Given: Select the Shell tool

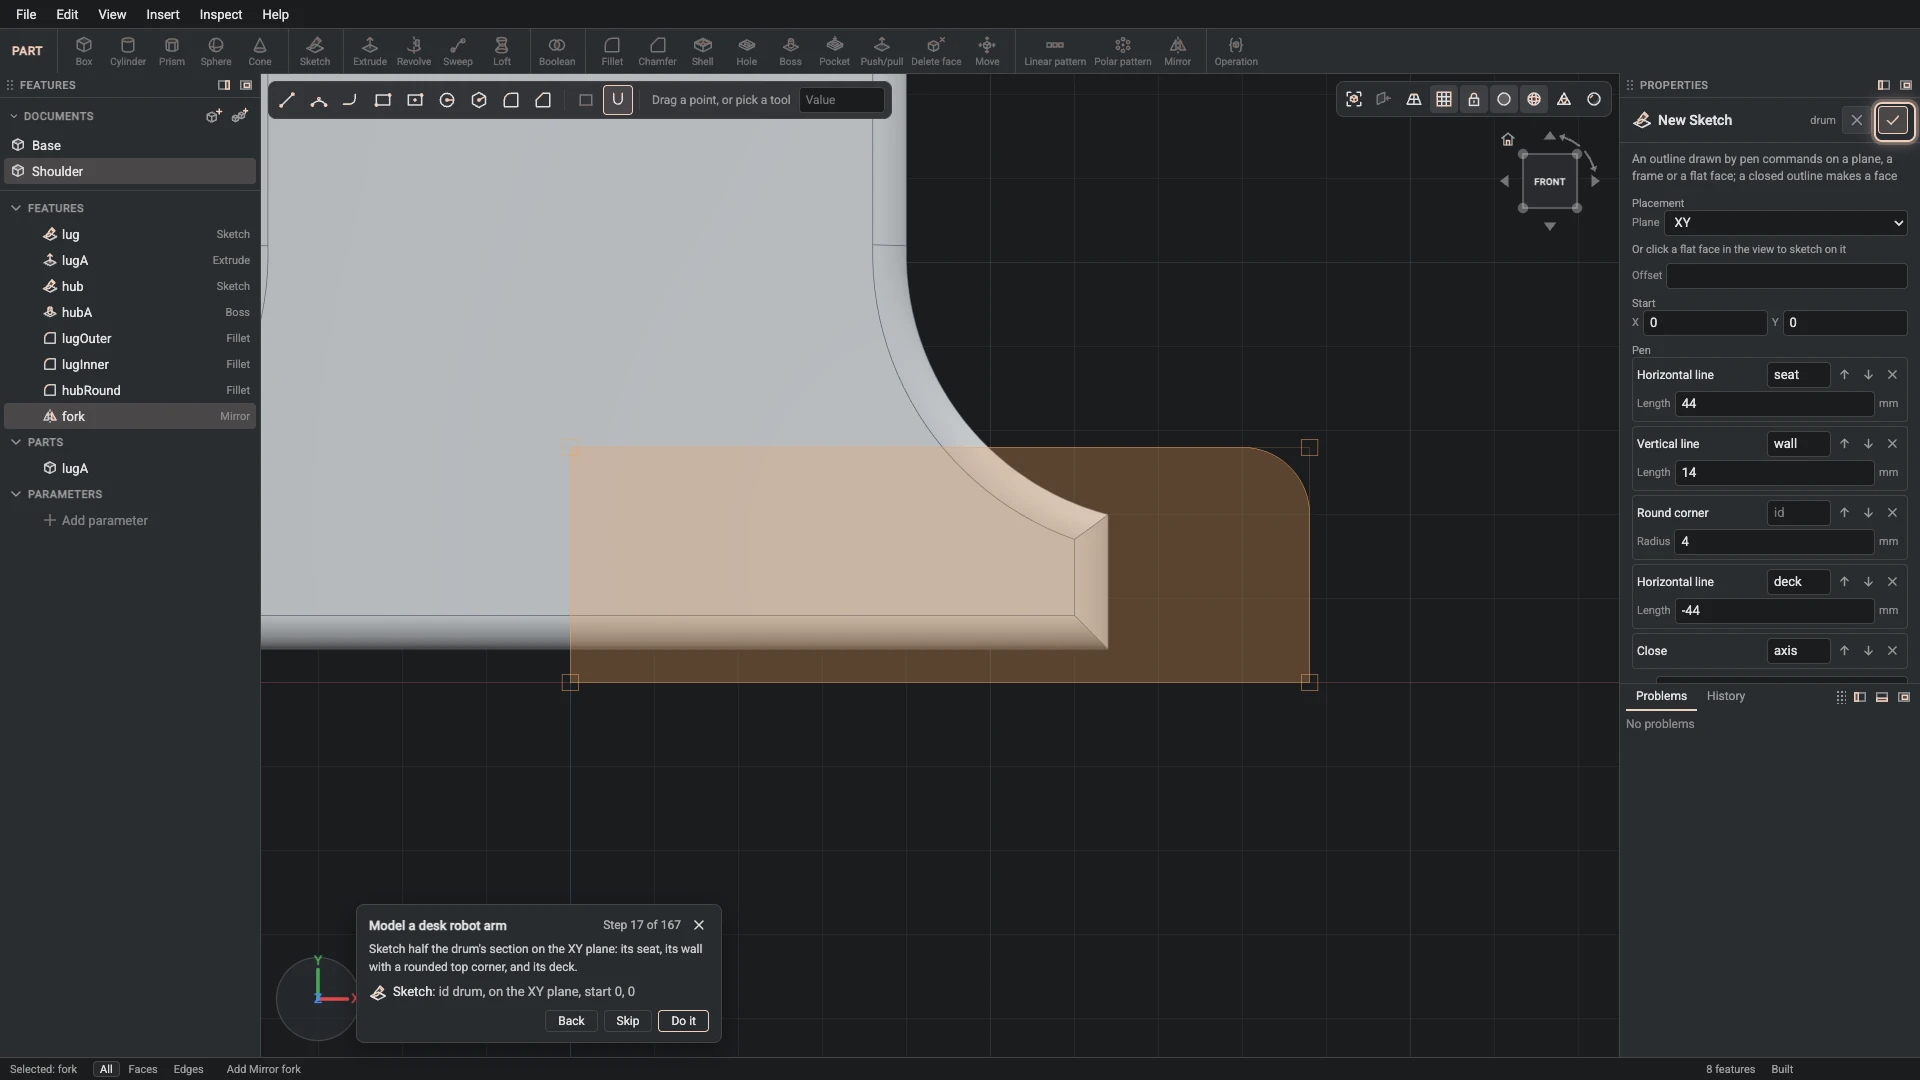Looking at the screenshot, I should pyautogui.click(x=702, y=51).
